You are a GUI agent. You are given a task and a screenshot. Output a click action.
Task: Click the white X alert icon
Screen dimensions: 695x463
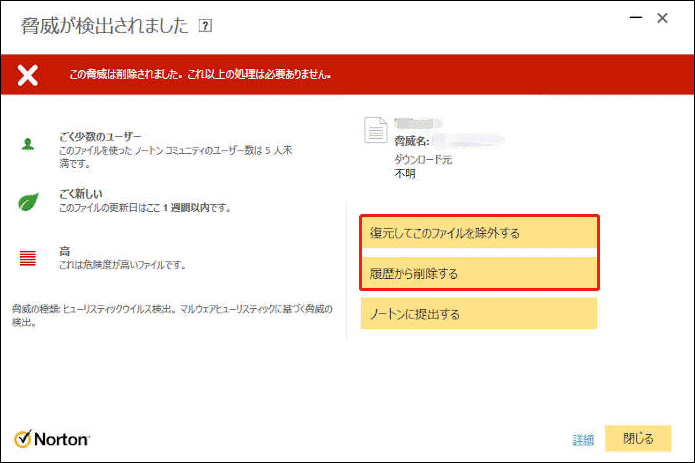click(27, 75)
